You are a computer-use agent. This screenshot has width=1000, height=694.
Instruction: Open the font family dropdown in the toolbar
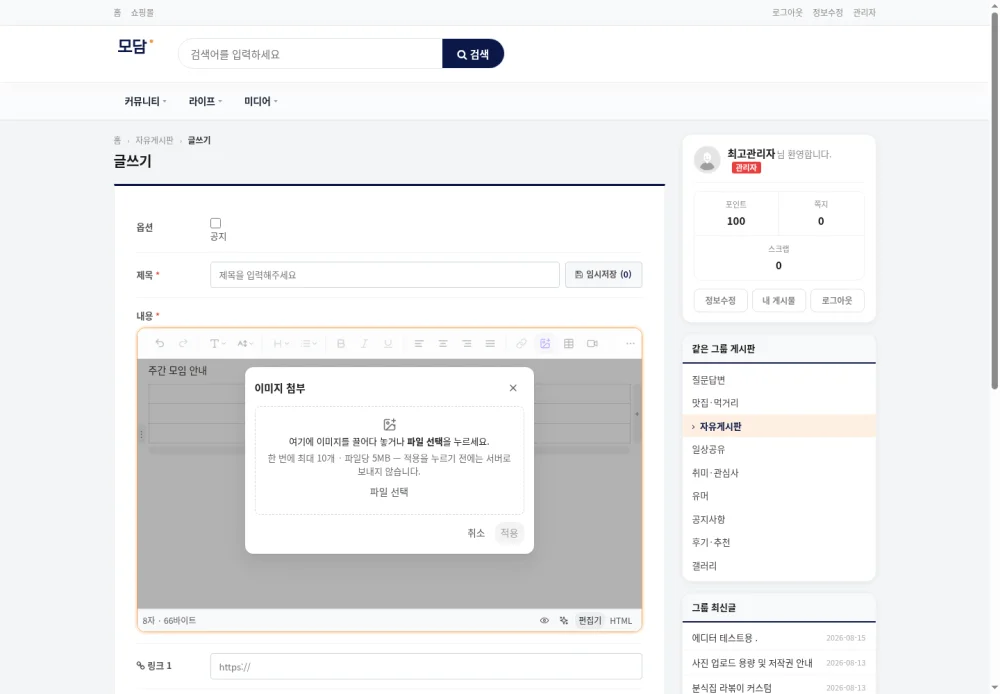click(217, 344)
